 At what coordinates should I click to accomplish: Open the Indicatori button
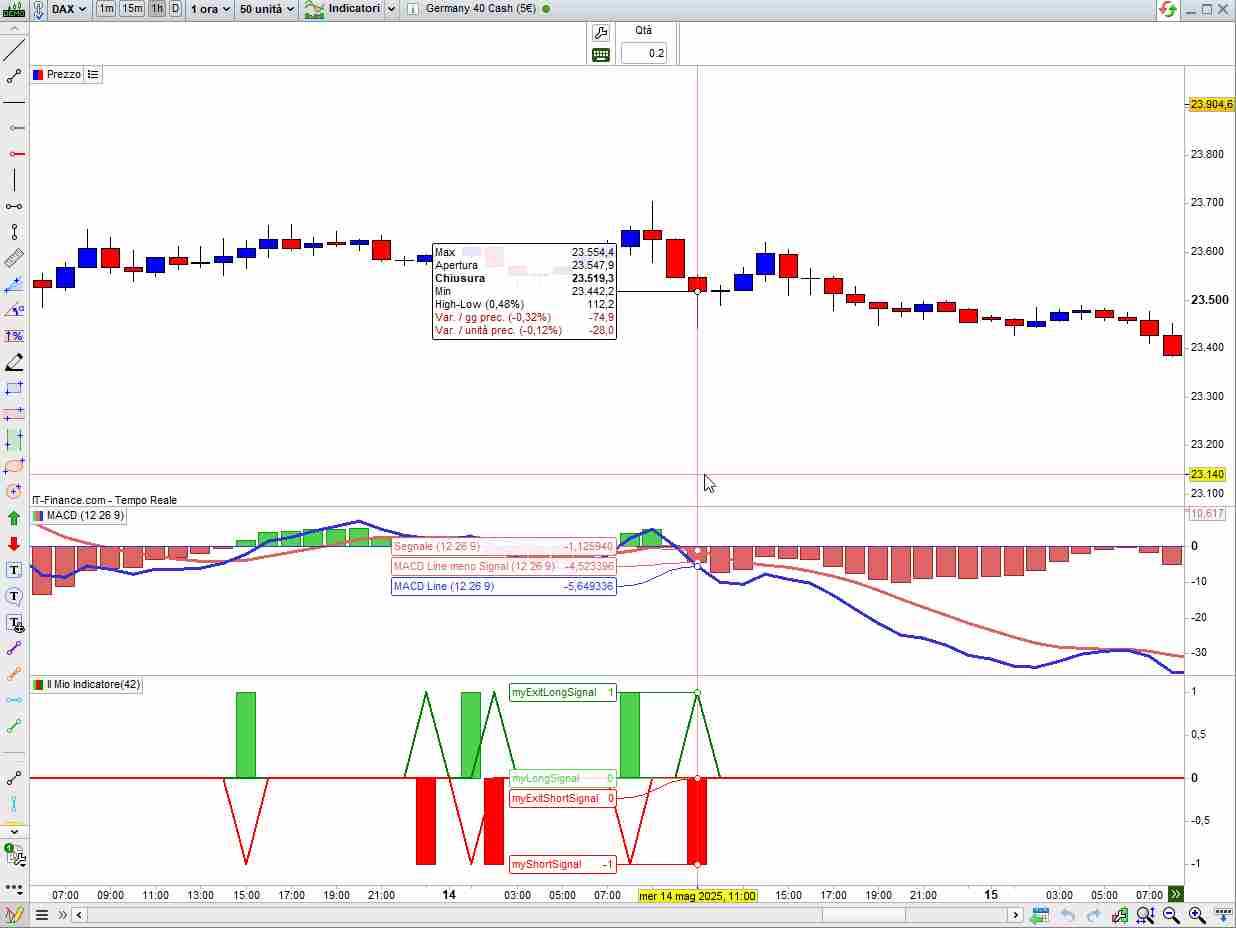pyautogui.click(x=341, y=9)
